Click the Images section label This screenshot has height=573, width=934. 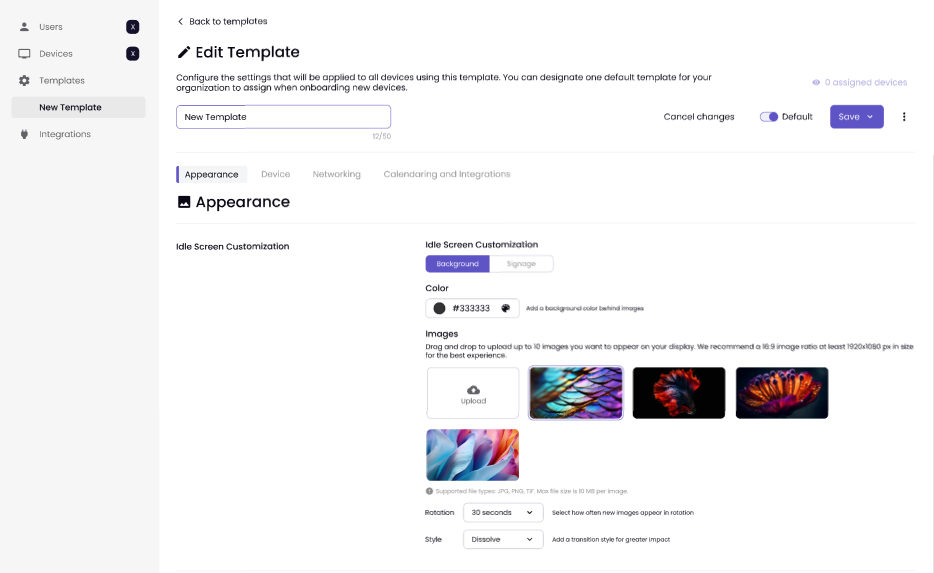[x=441, y=334]
